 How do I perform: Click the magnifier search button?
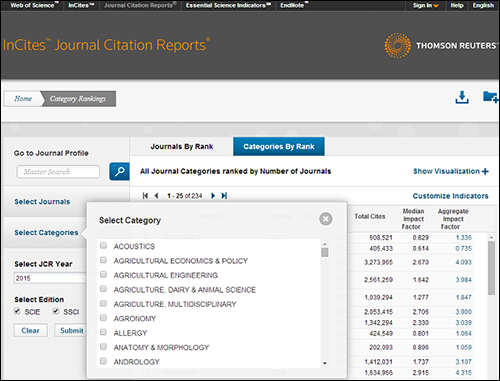(119, 171)
